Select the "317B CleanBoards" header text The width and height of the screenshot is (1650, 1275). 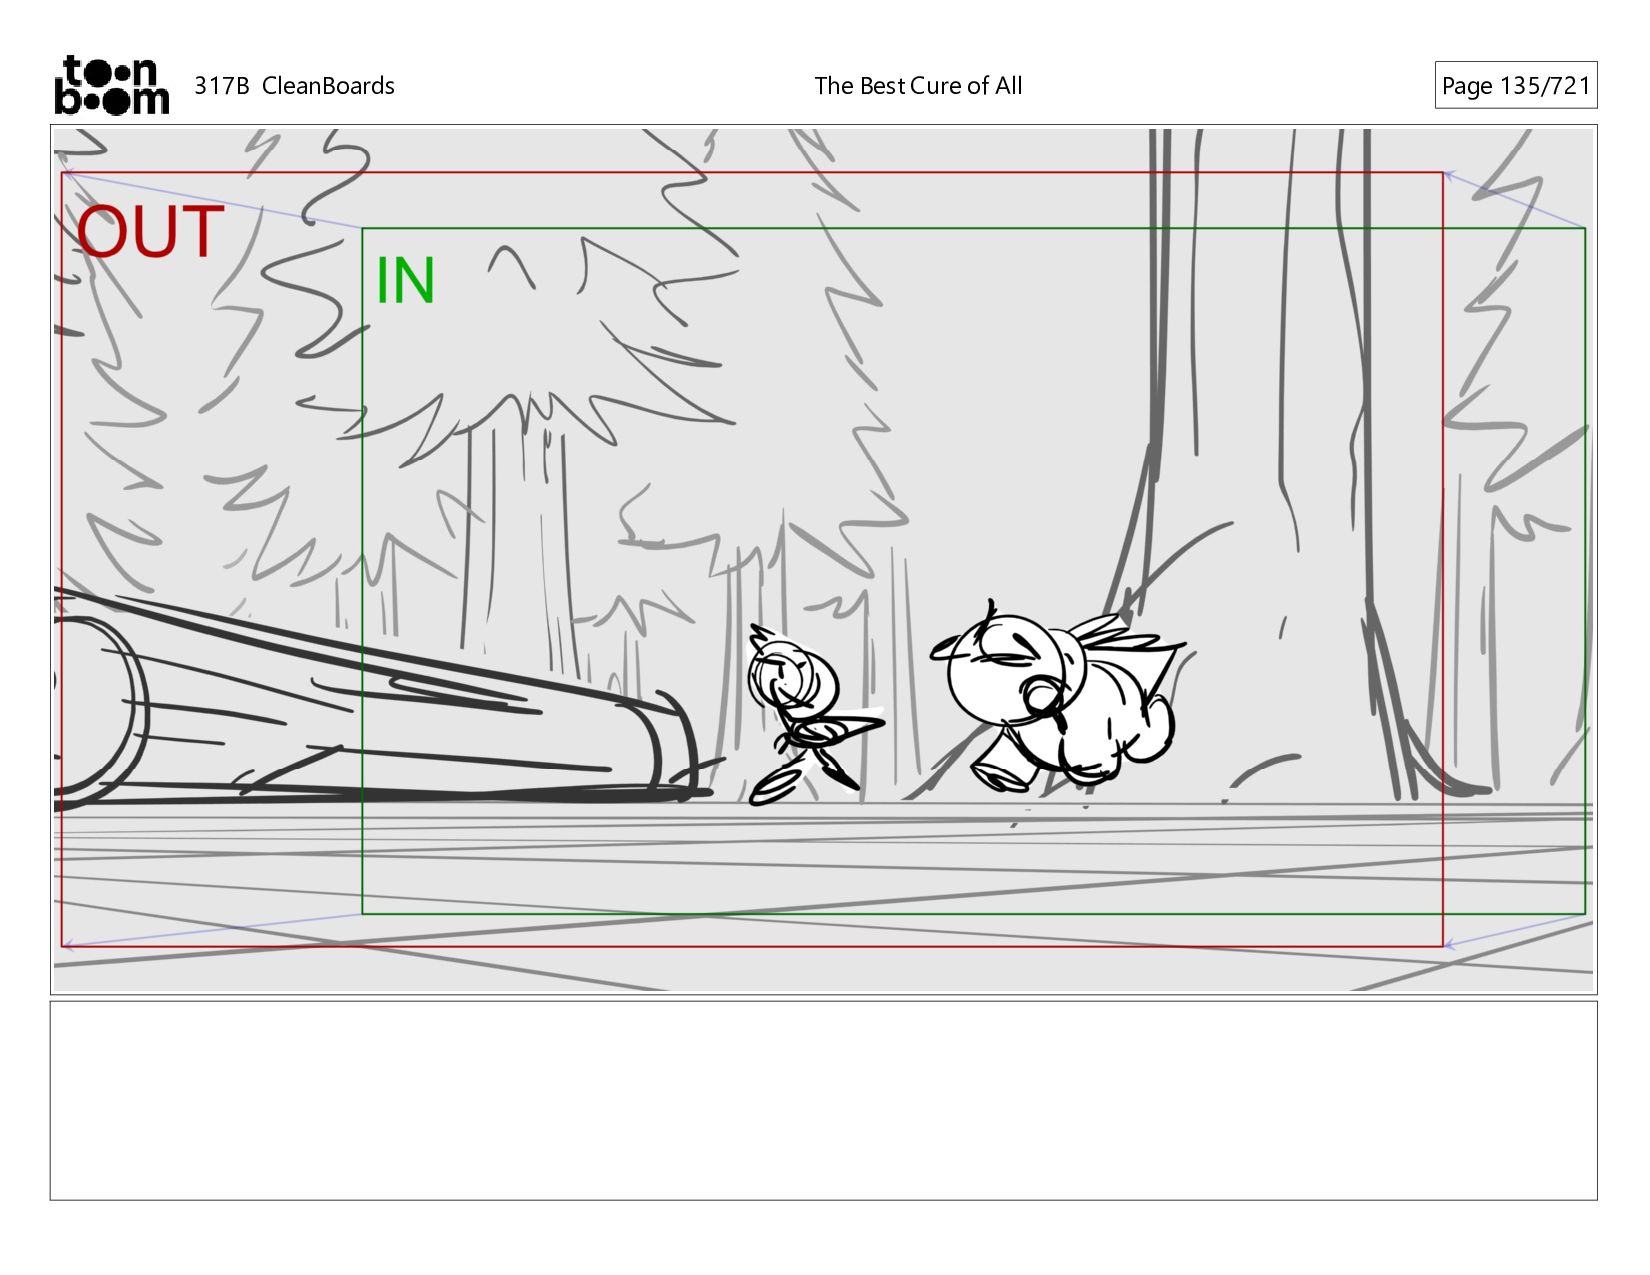click(x=294, y=86)
